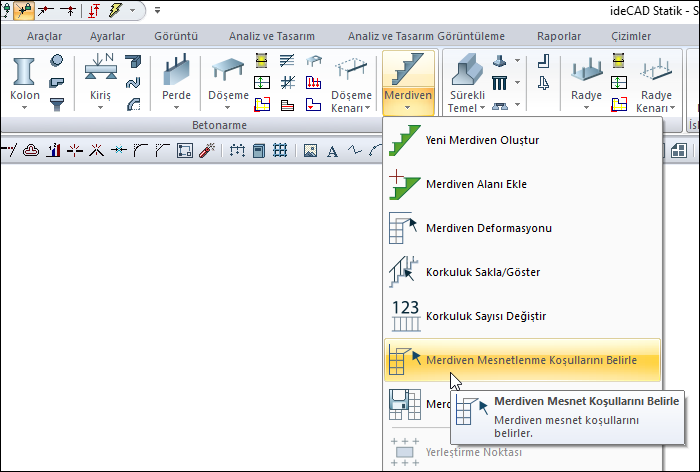Click the lightning bolt icon in quick access toolbar
Screen dimensions: 700x472
117,11
